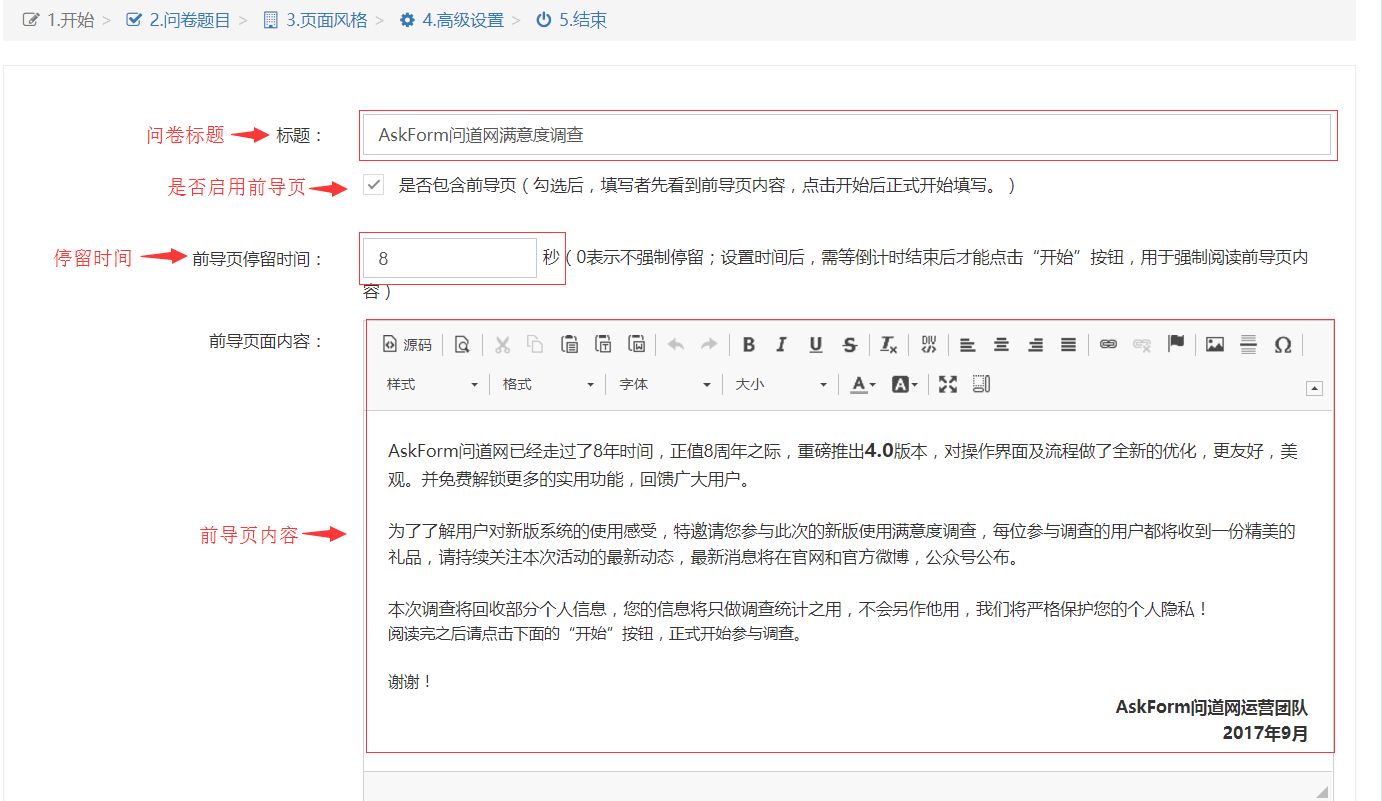The width and height of the screenshot is (1382, 801).
Task: Align text left
Action: tap(967, 345)
